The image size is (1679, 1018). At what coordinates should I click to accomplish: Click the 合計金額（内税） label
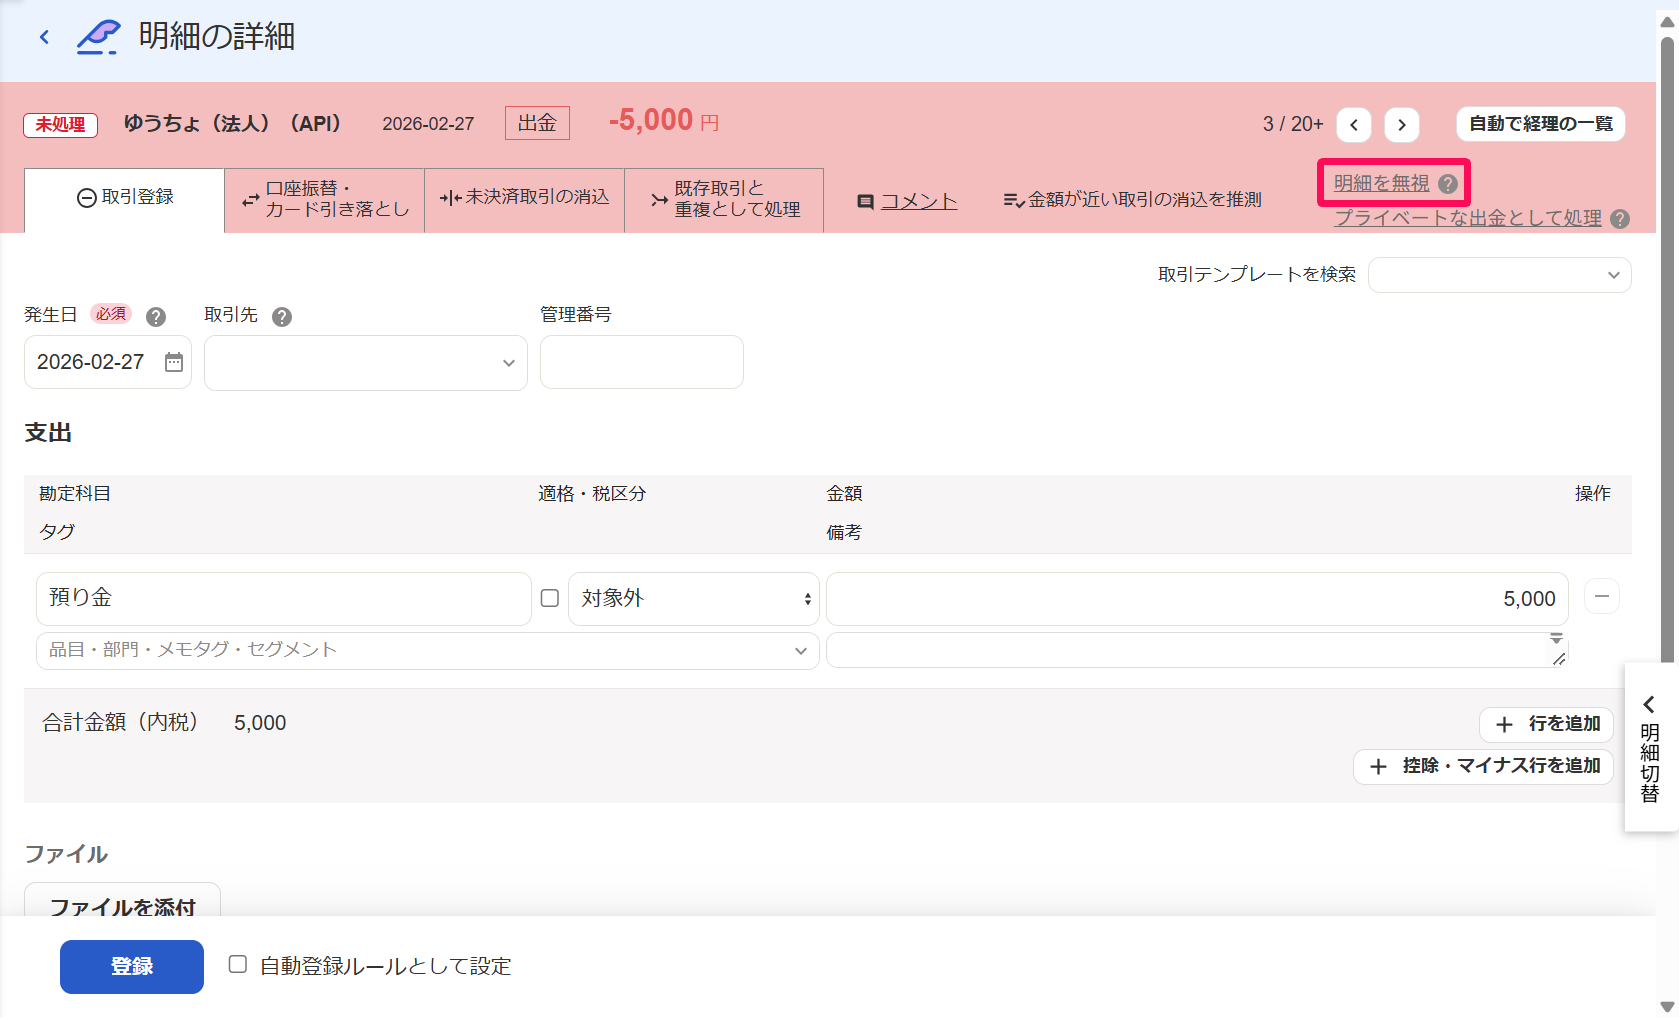pos(120,723)
